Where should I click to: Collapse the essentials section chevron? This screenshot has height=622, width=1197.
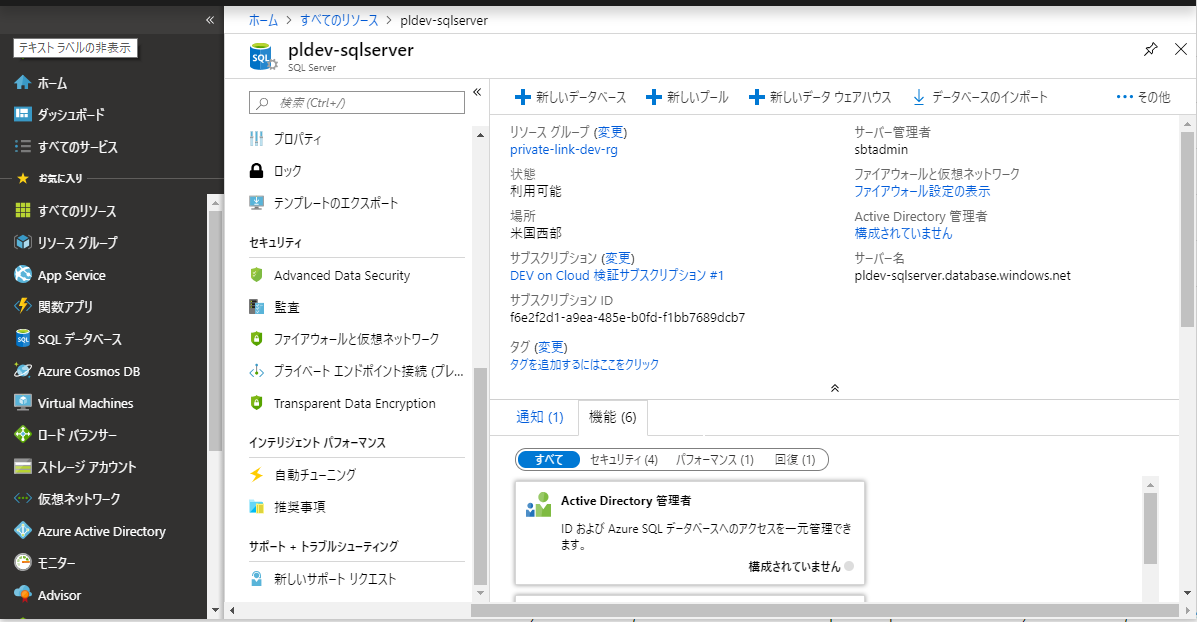tap(834, 388)
